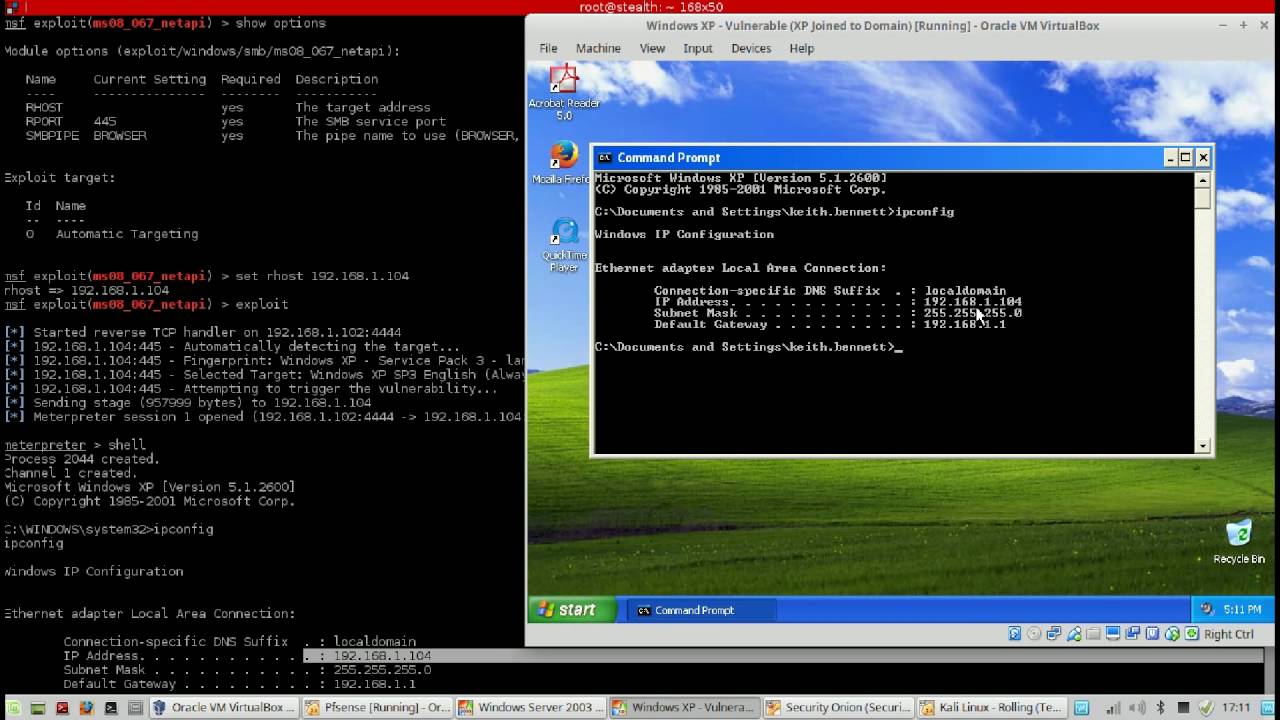Click Command Prompt scrollbar up arrow
1280x720 pixels.
1203,180
